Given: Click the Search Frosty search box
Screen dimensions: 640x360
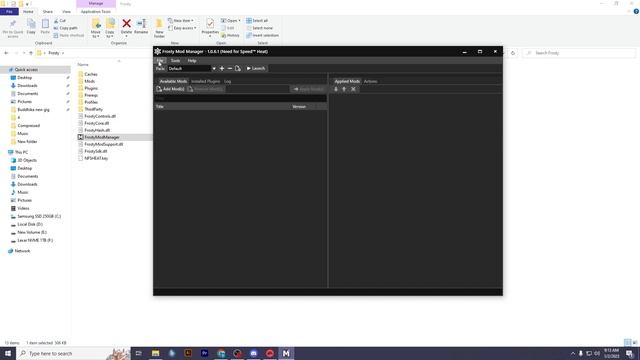Looking at the screenshot, I should (579, 53).
